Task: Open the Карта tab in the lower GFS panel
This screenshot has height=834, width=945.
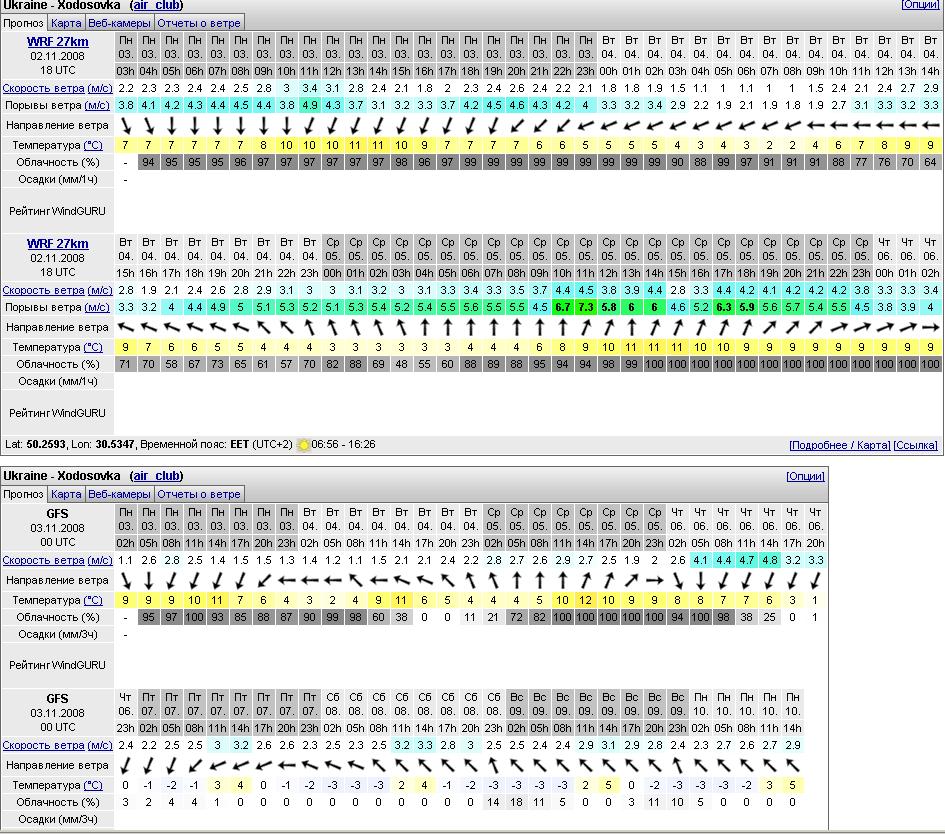Action: (66, 494)
